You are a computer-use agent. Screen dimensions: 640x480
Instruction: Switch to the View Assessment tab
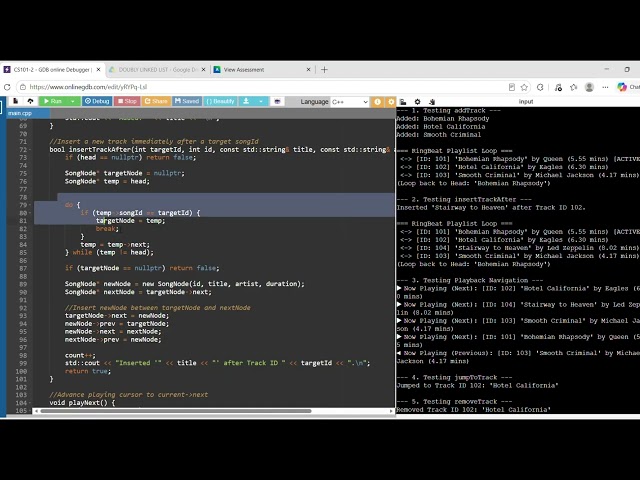pyautogui.click(x=261, y=70)
